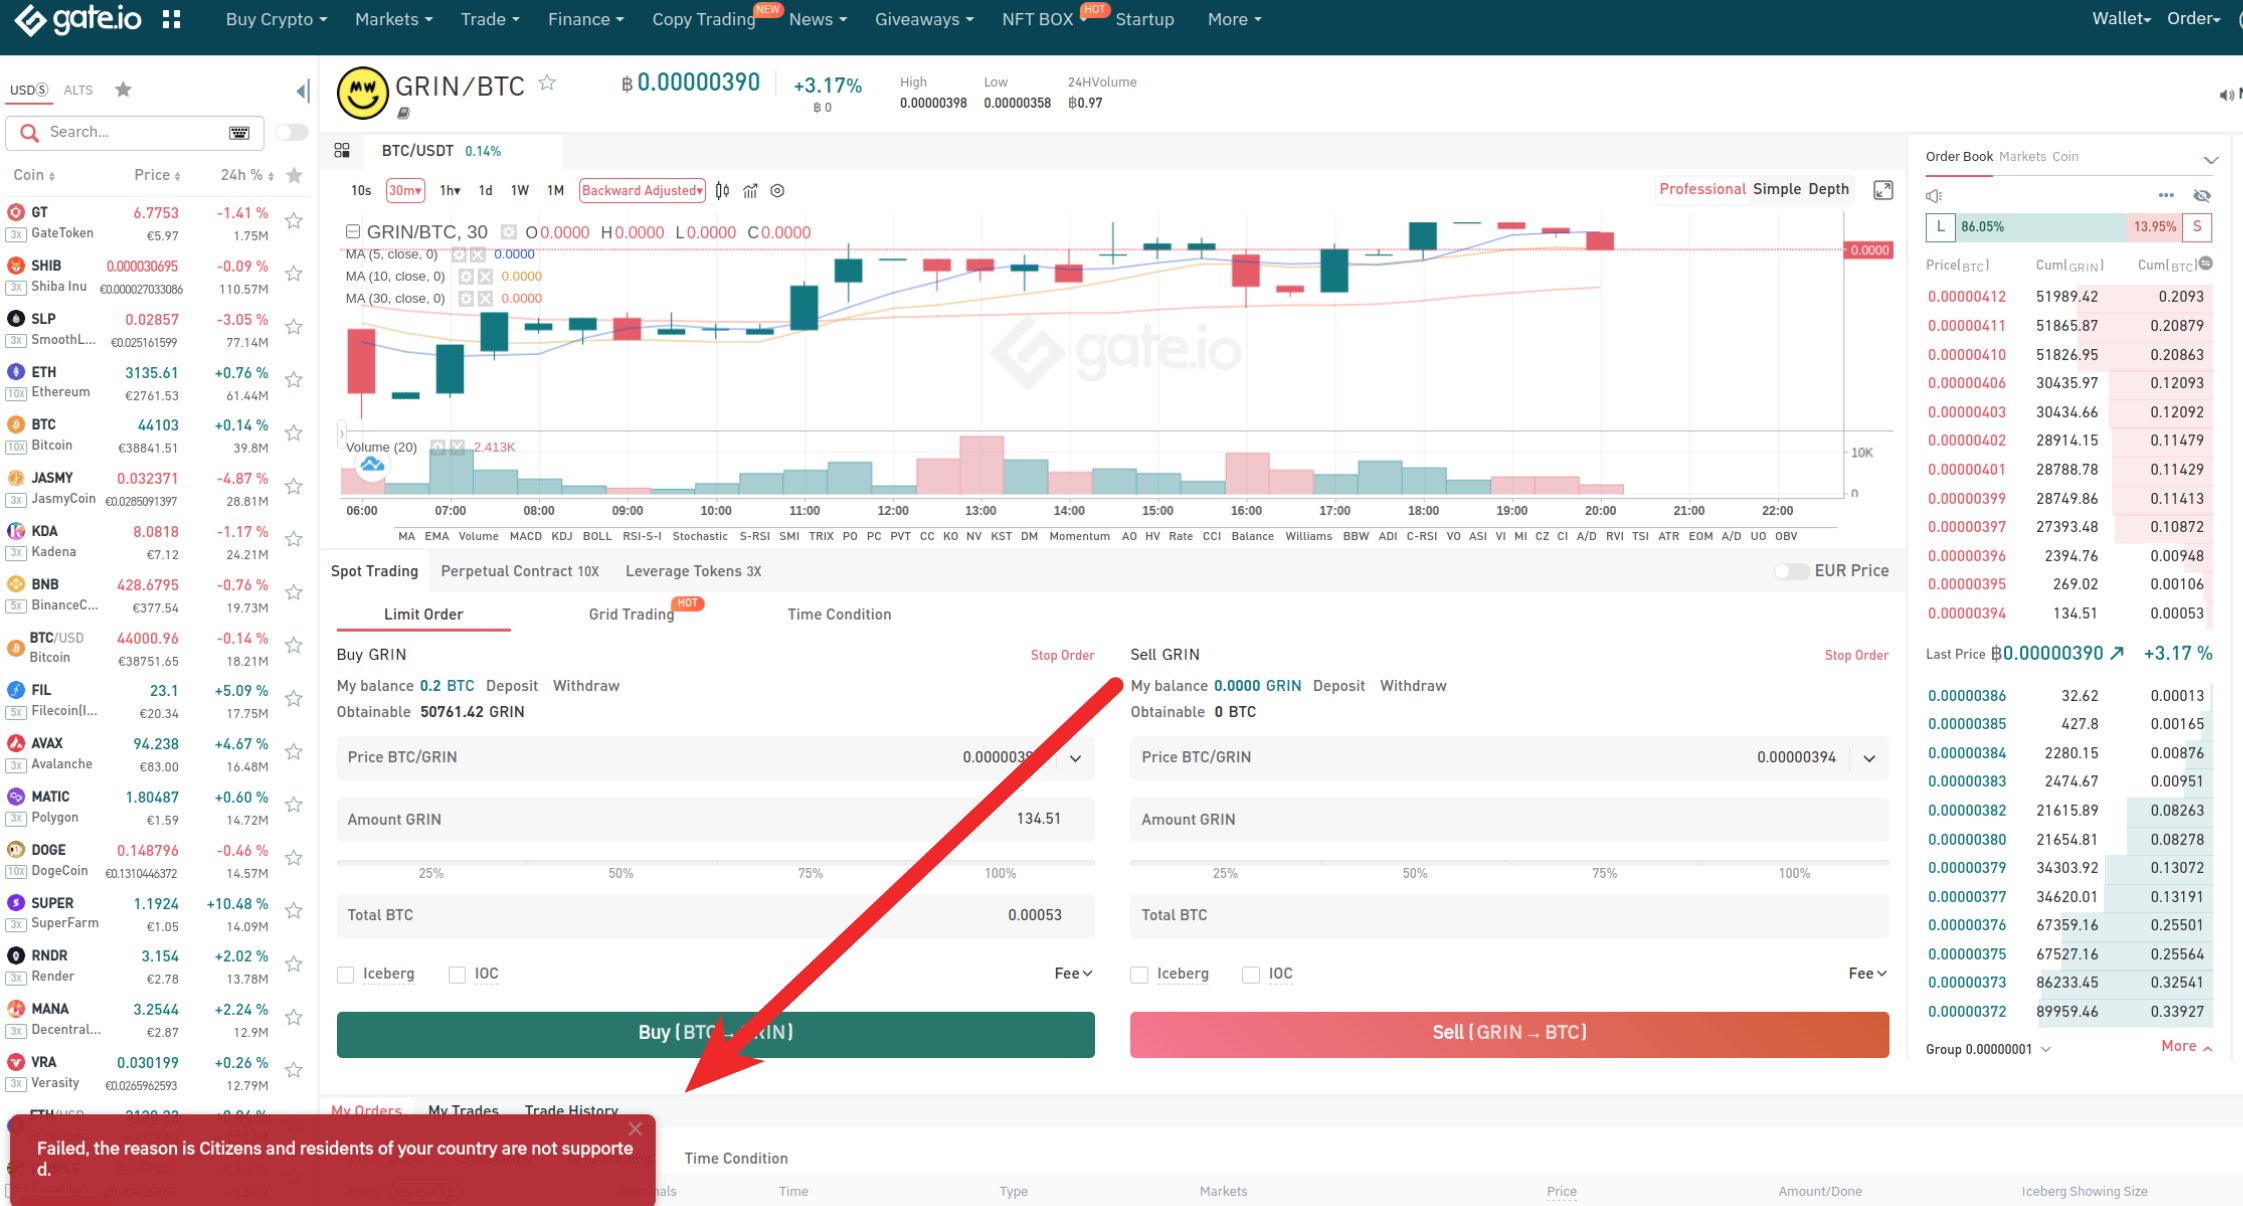Click the page speaker icon at top right
This screenshot has width=2243, height=1206.
coord(2227,95)
